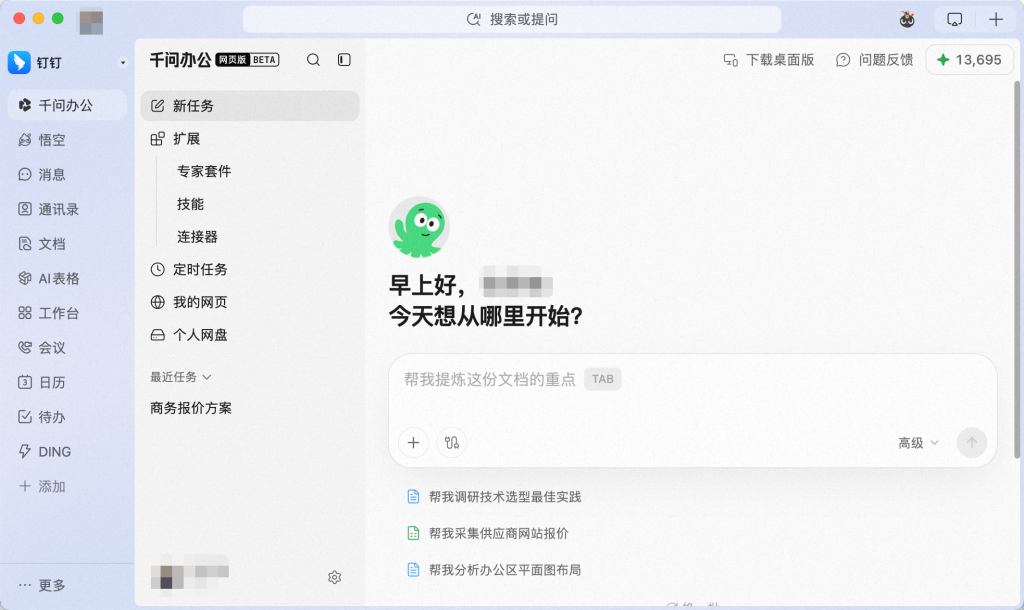Collapse the panel with the sidebar toggle icon
The width and height of the screenshot is (1024, 610).
click(x=344, y=60)
